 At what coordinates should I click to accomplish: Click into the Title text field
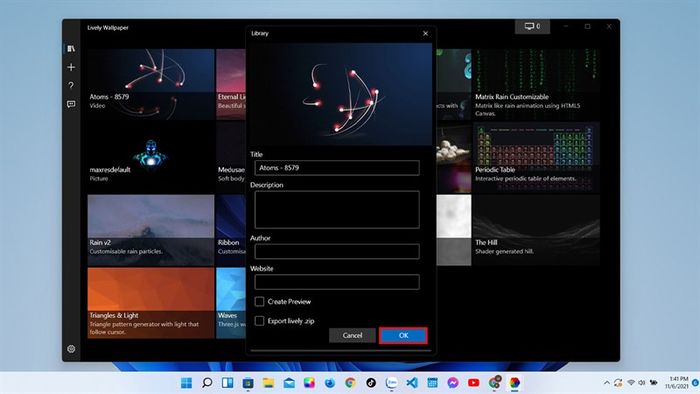pos(337,168)
